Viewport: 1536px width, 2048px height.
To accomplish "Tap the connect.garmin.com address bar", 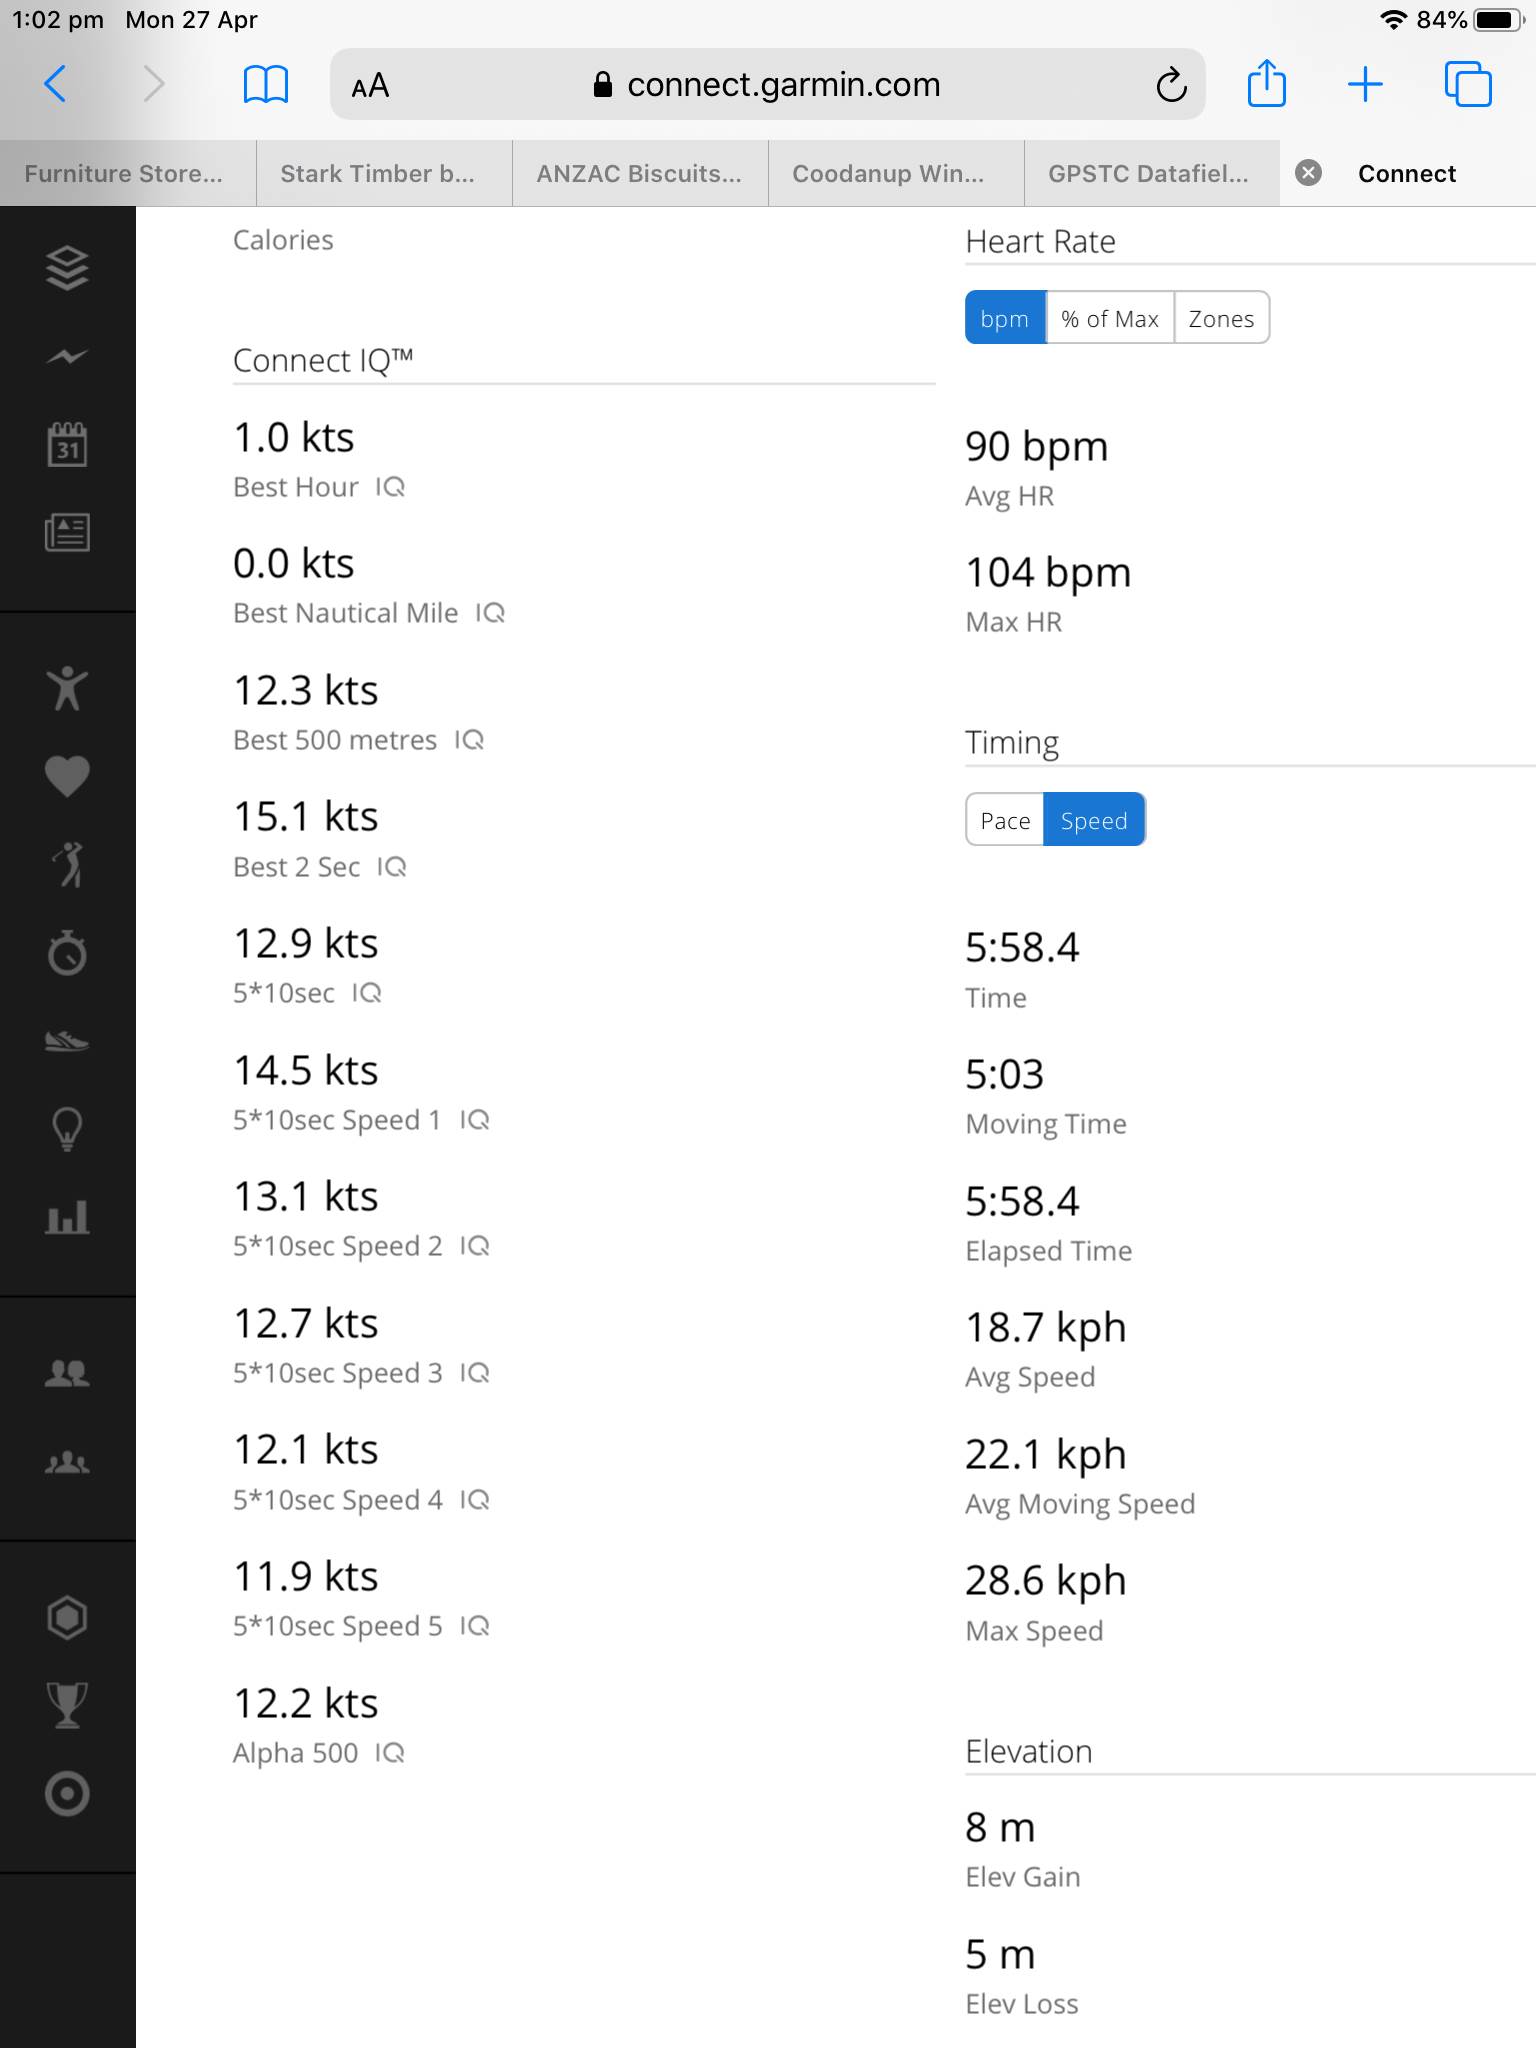I will (x=768, y=85).
